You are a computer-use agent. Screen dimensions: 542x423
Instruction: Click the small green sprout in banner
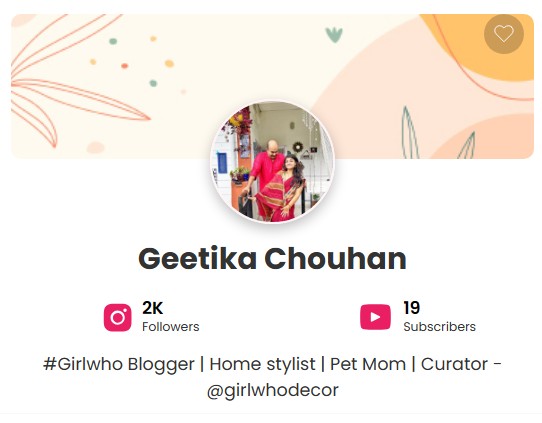pyautogui.click(x=334, y=35)
